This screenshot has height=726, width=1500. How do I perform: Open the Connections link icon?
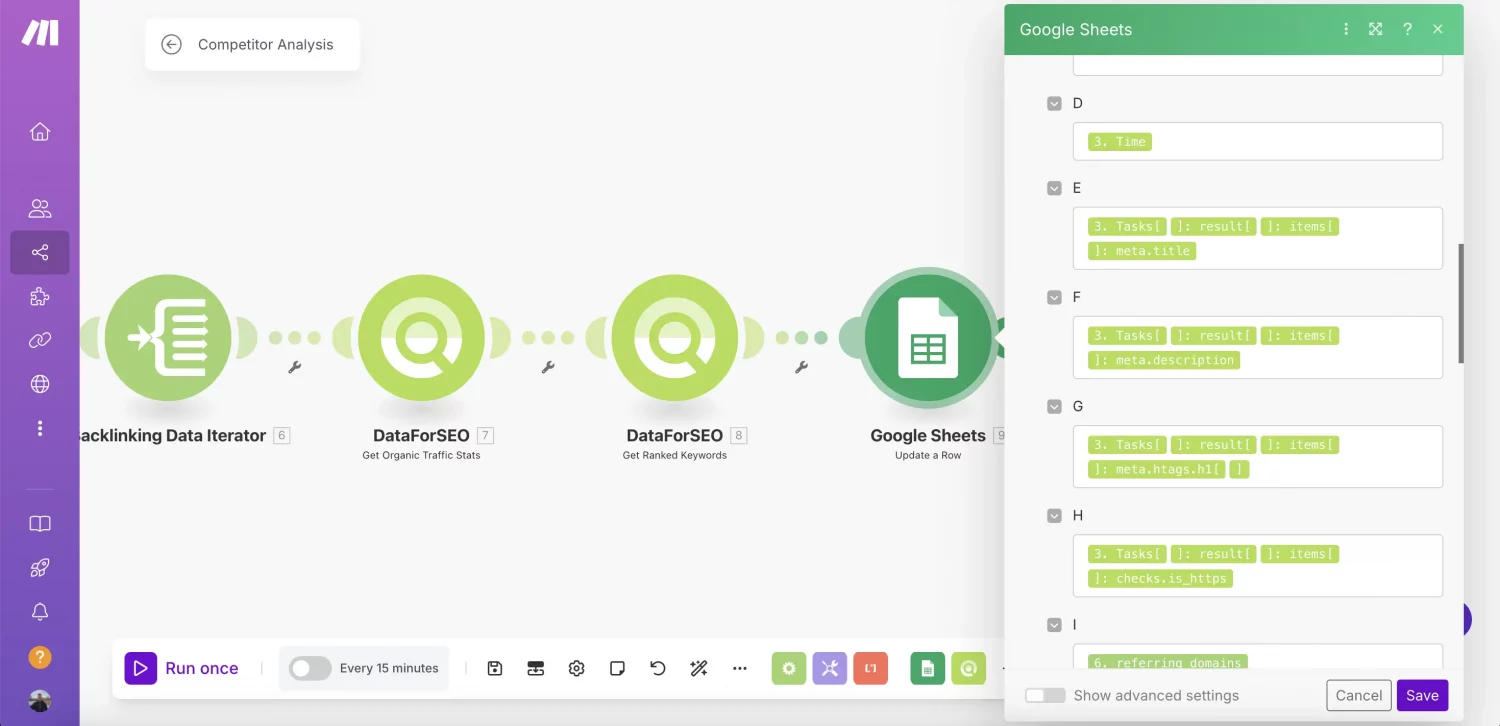[40, 341]
